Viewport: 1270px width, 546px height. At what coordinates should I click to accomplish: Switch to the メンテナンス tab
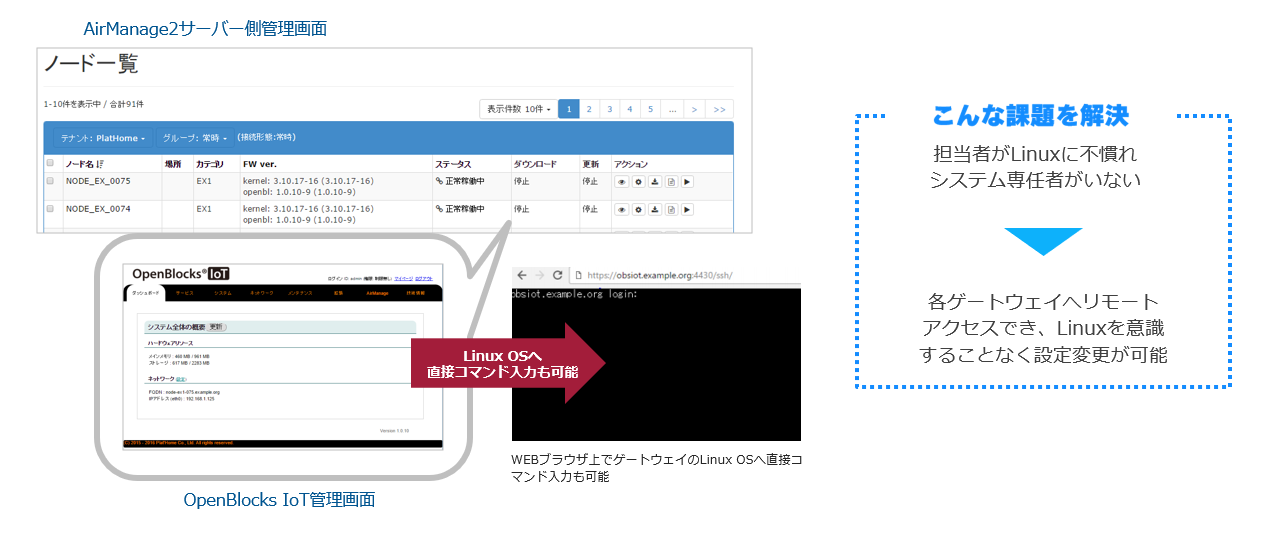[x=300, y=293]
